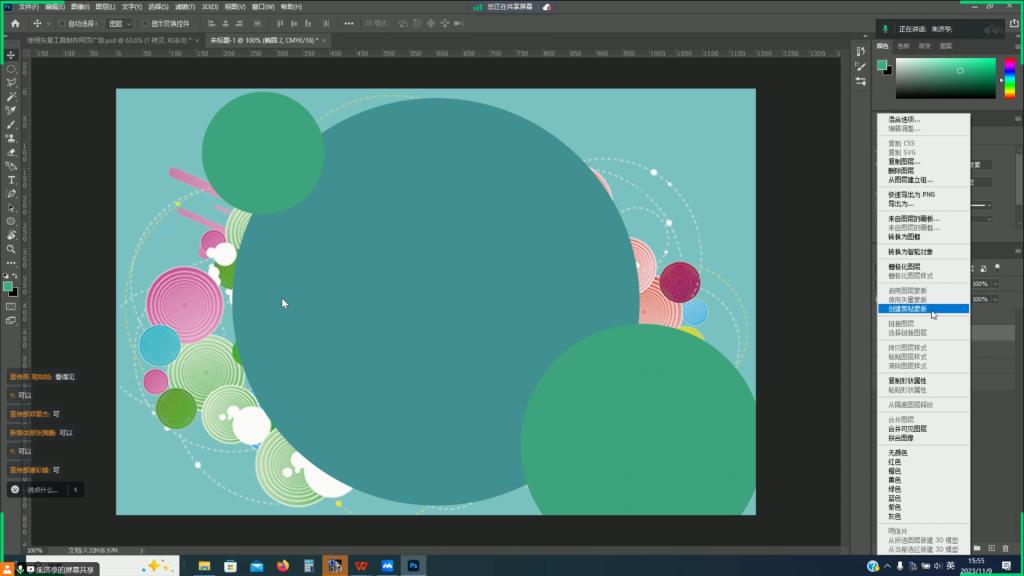Open the 滤镜(T) menu

pyautogui.click(x=183, y=6)
